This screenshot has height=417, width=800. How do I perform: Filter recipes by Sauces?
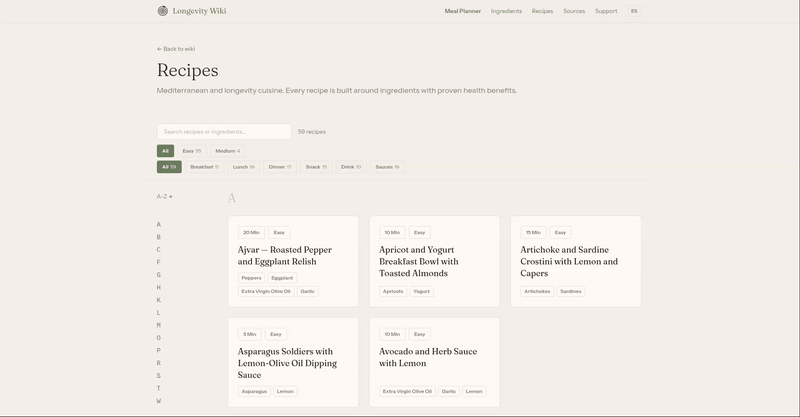tap(387, 167)
